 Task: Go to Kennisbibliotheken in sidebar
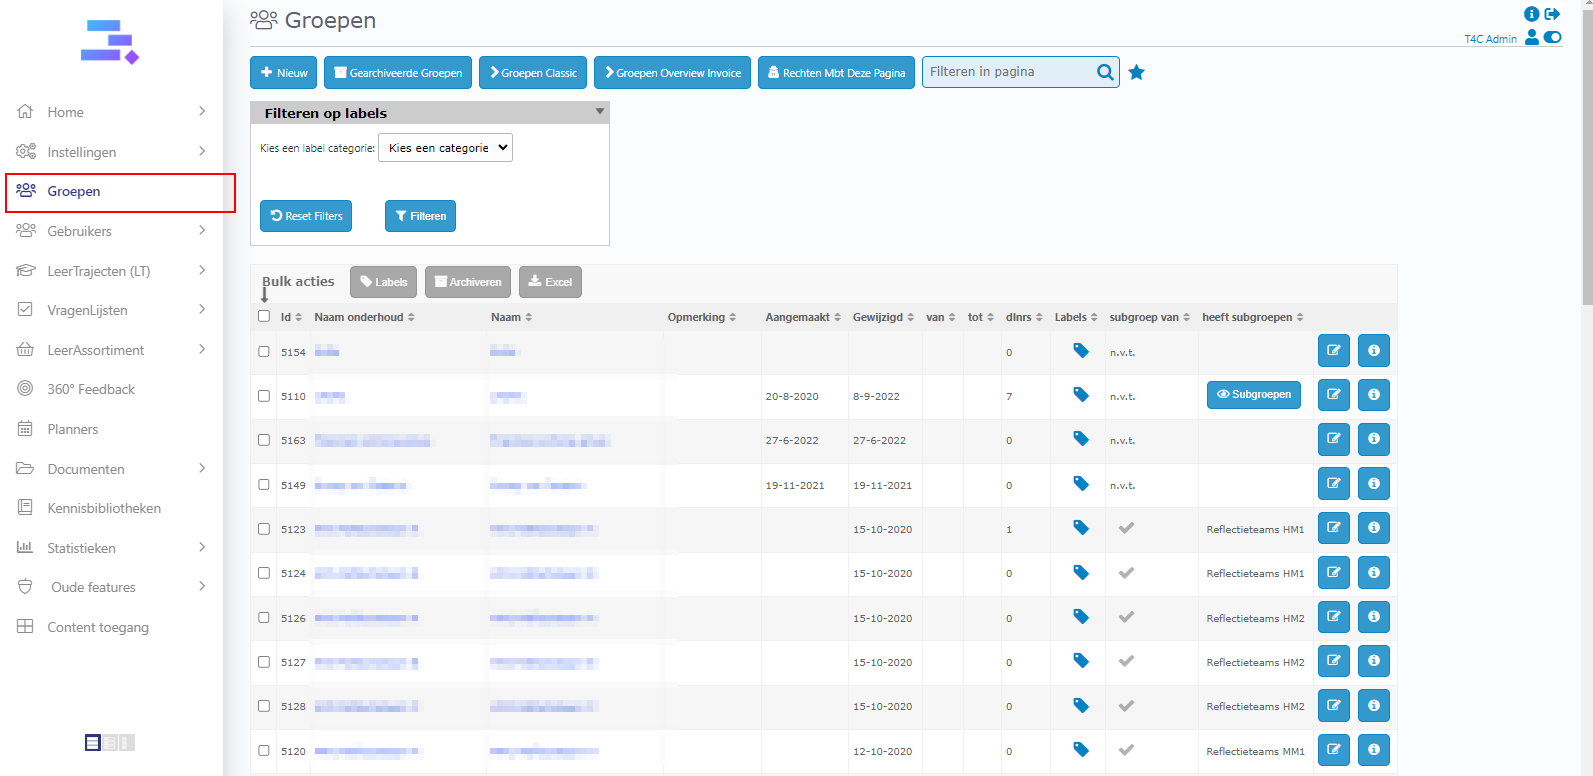[x=104, y=508]
